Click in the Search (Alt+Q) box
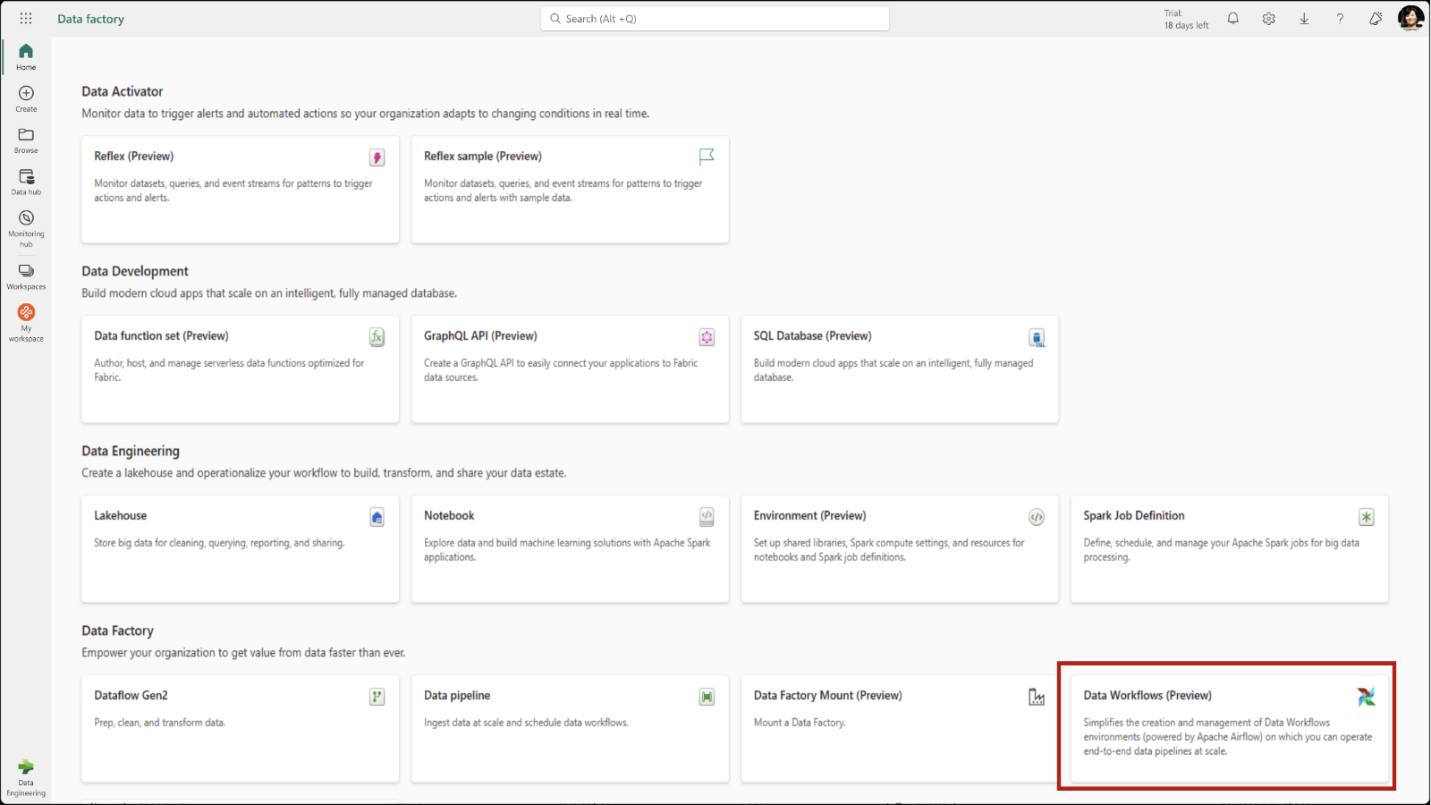 pyautogui.click(x=715, y=19)
